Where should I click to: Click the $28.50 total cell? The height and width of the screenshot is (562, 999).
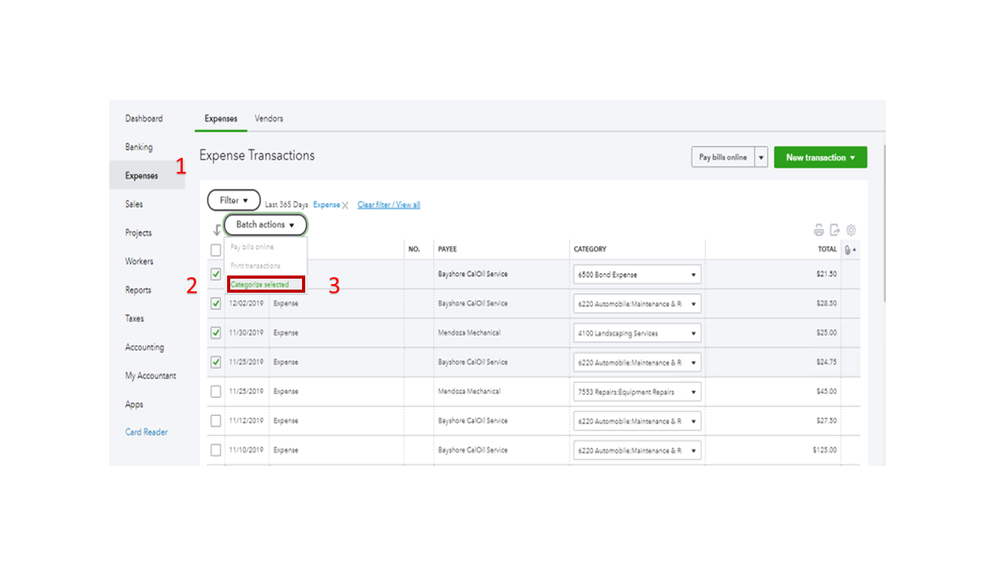tap(826, 303)
